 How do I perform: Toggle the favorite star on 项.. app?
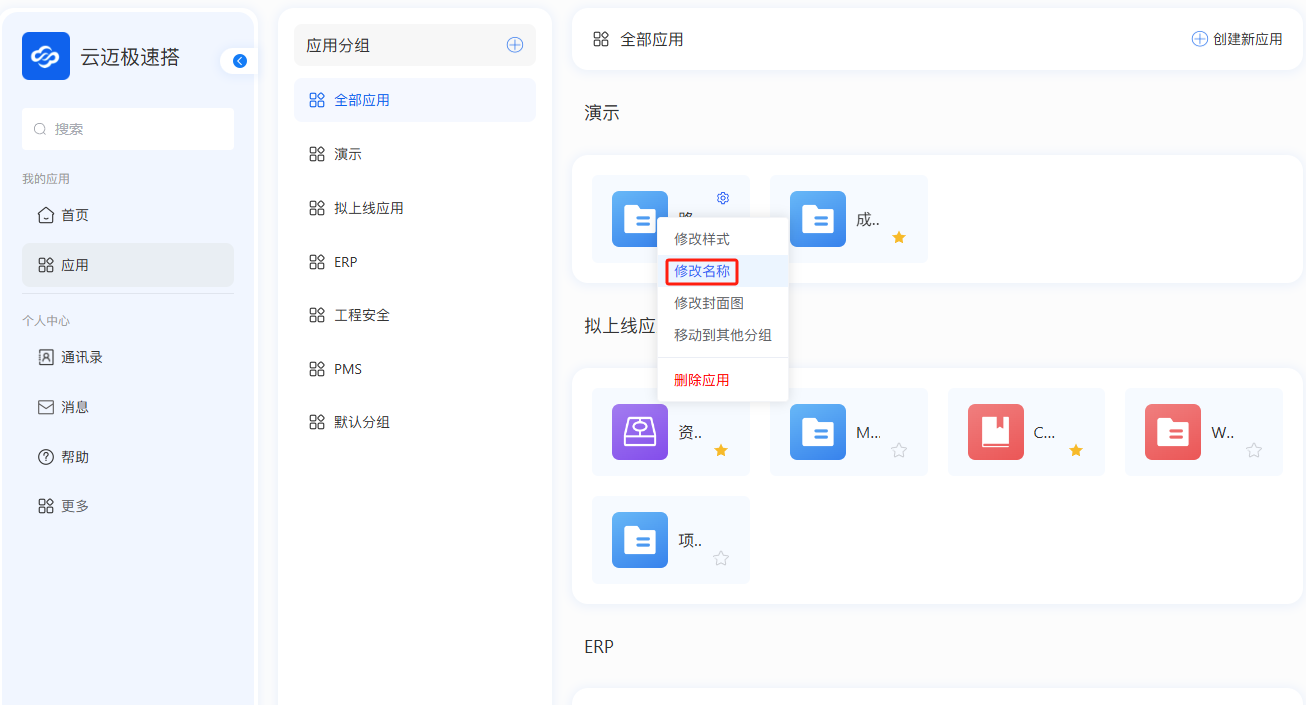click(721, 558)
